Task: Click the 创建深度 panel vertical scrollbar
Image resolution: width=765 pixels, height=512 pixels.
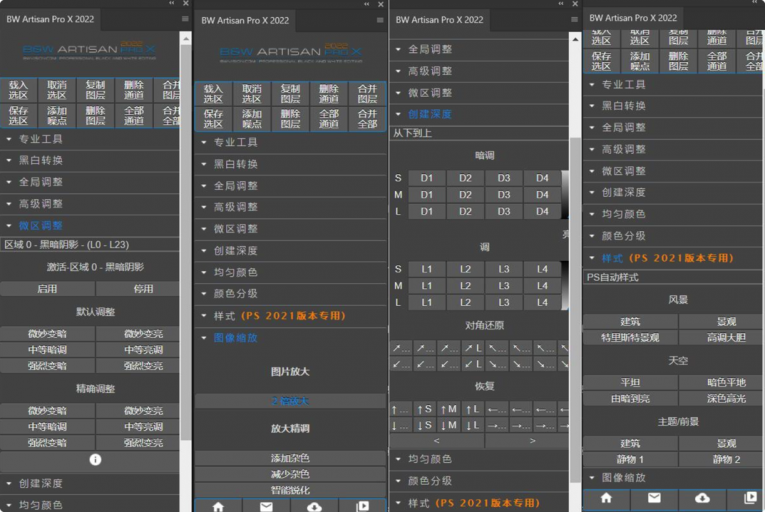Action: (x=575, y=310)
